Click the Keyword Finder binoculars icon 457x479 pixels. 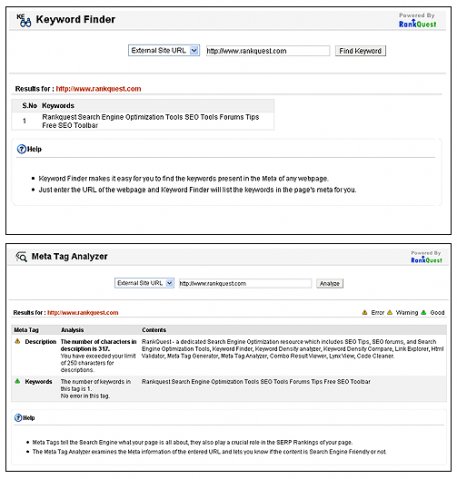(24, 20)
